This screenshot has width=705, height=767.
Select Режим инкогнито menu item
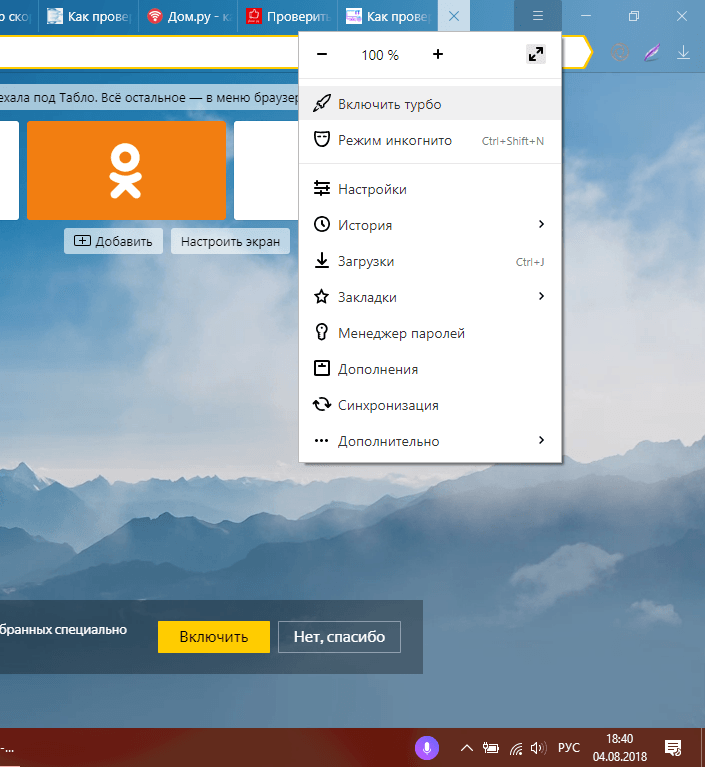pos(430,140)
